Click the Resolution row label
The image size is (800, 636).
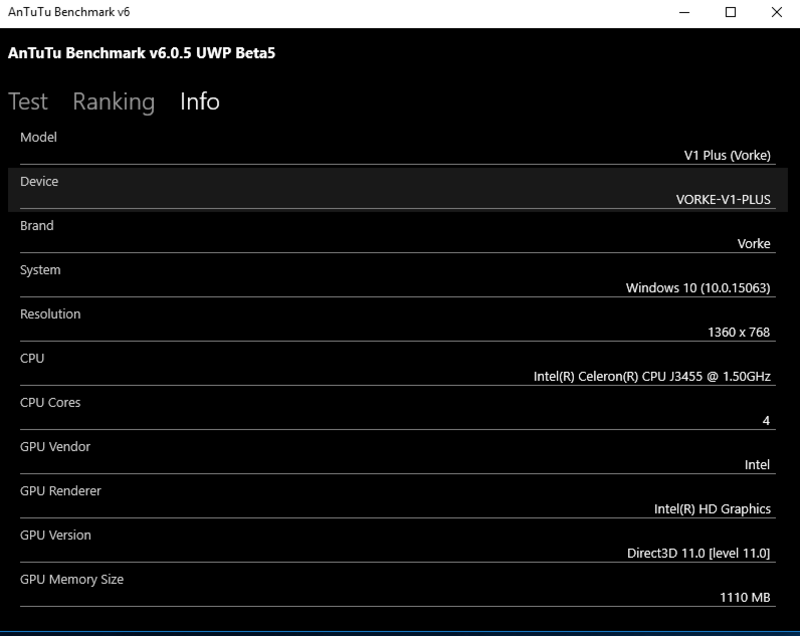point(50,314)
